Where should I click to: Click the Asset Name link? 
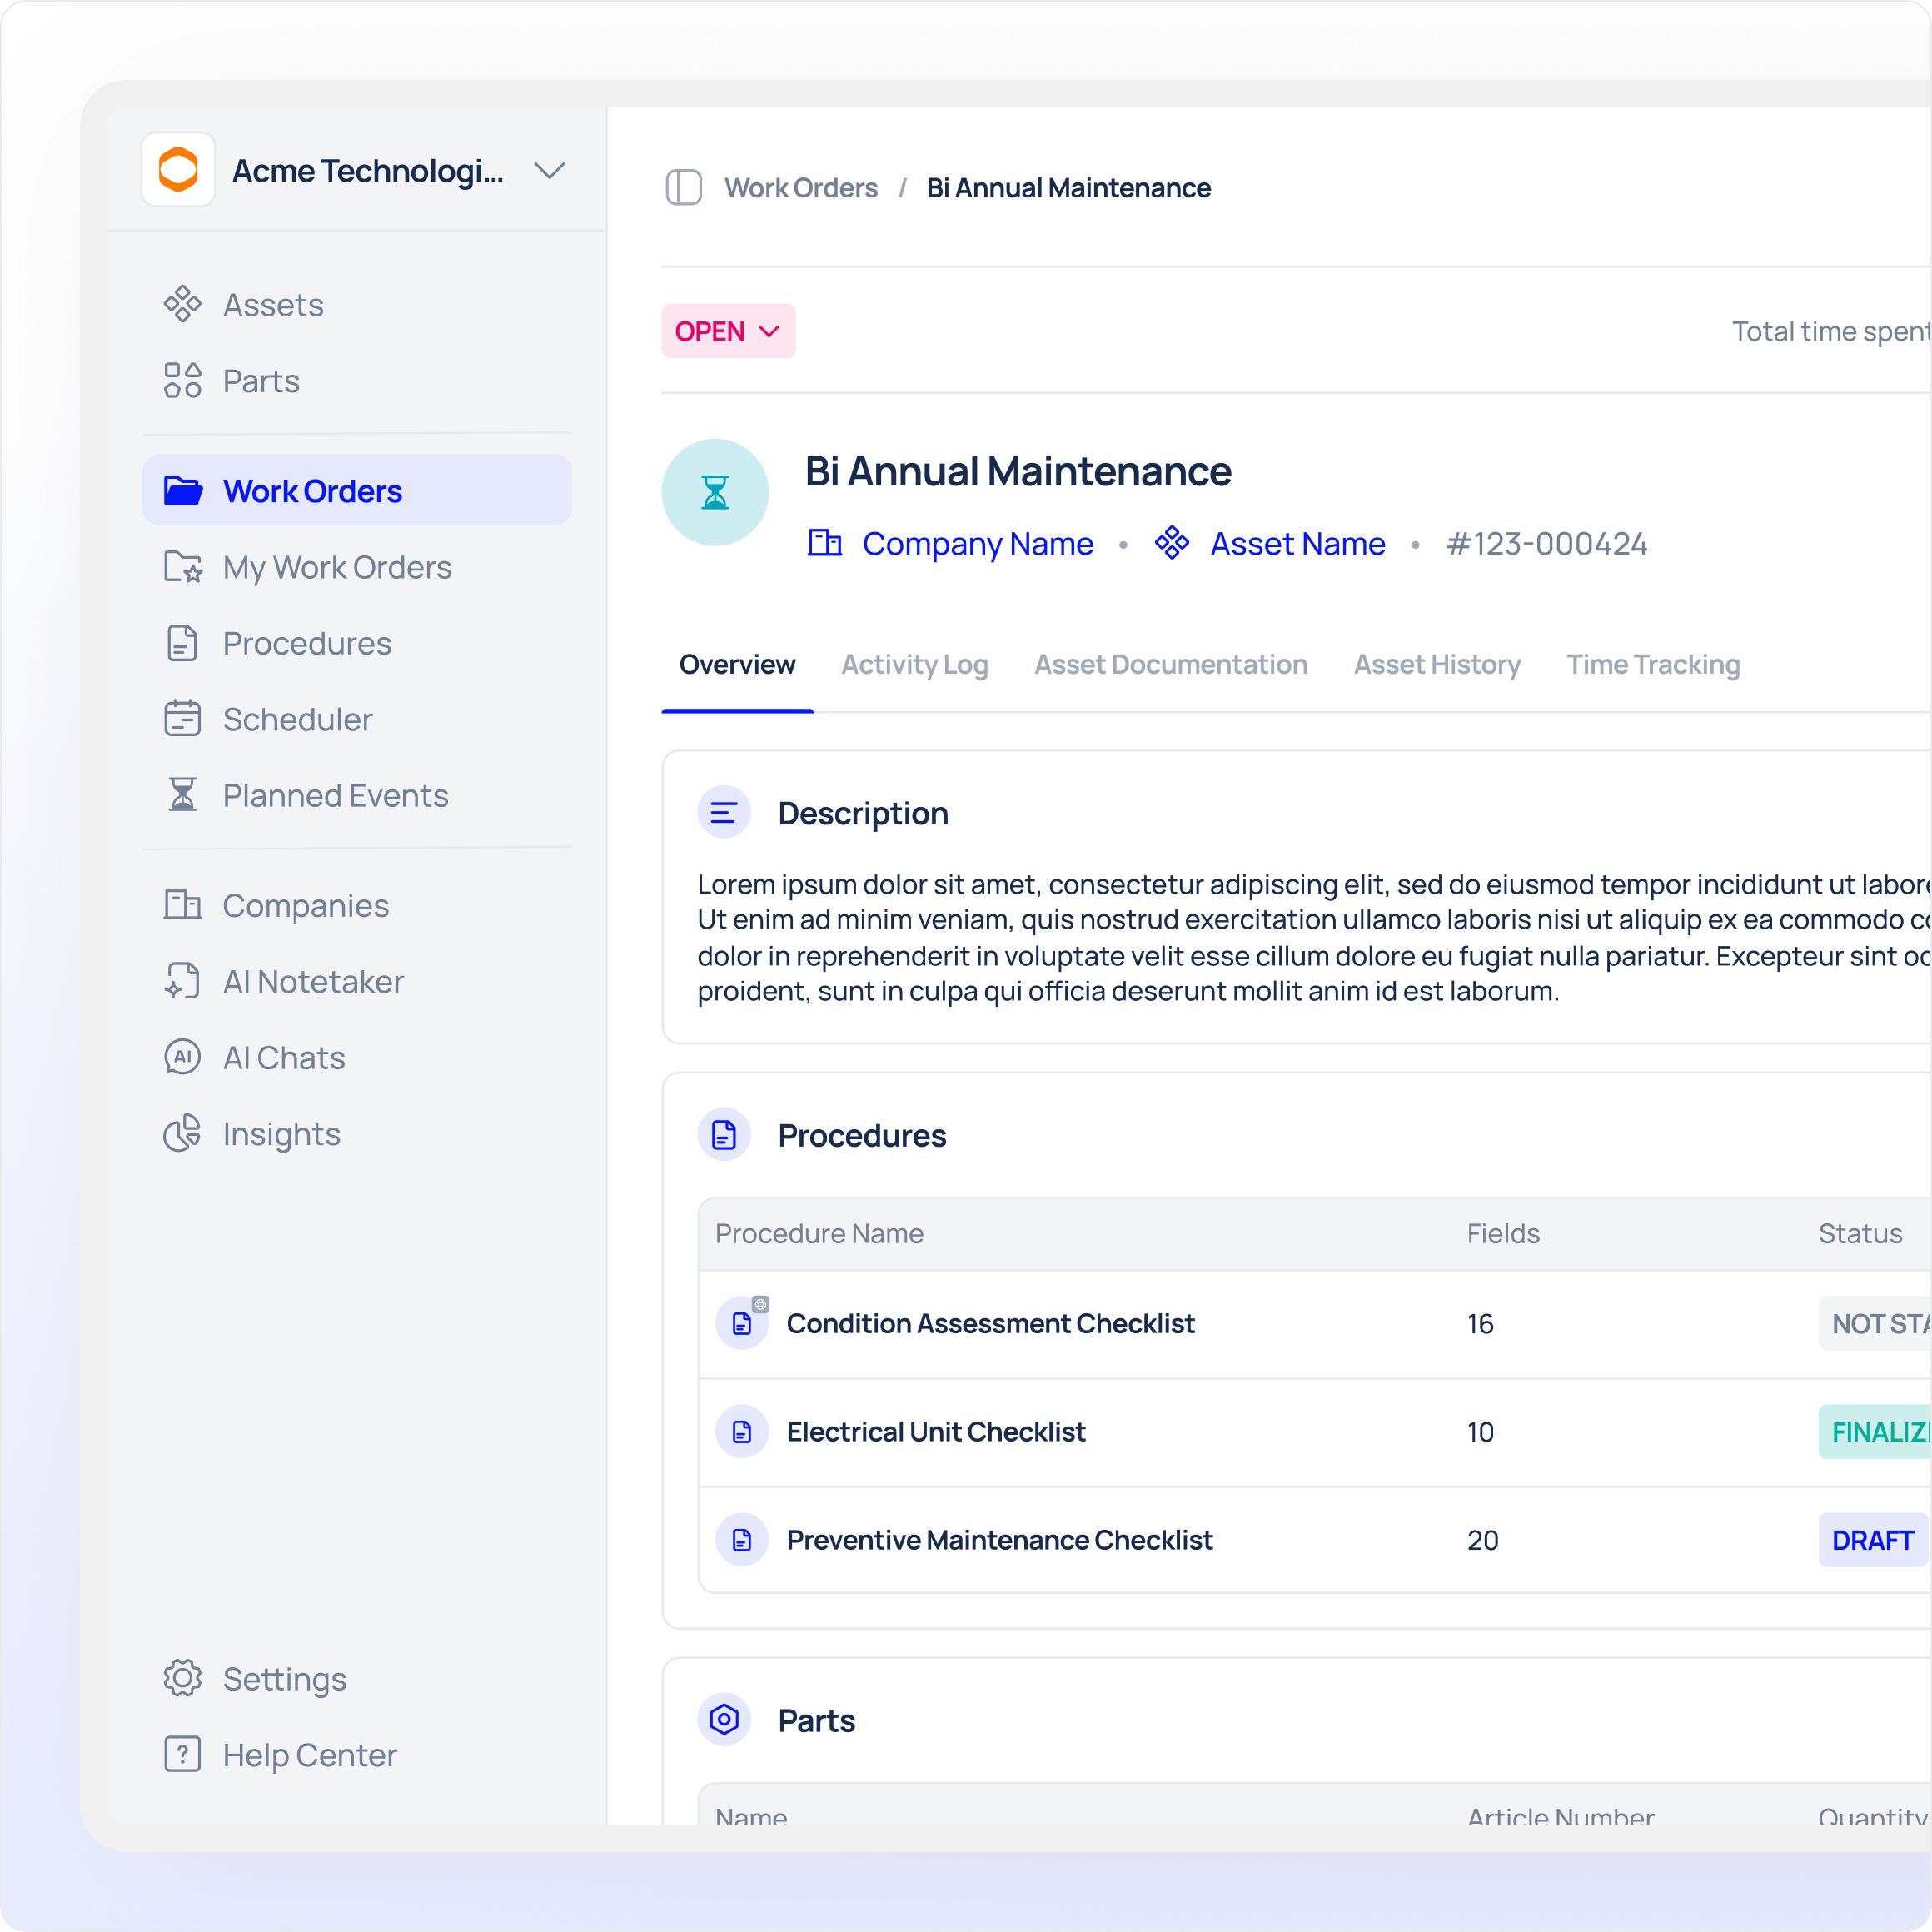tap(1297, 544)
